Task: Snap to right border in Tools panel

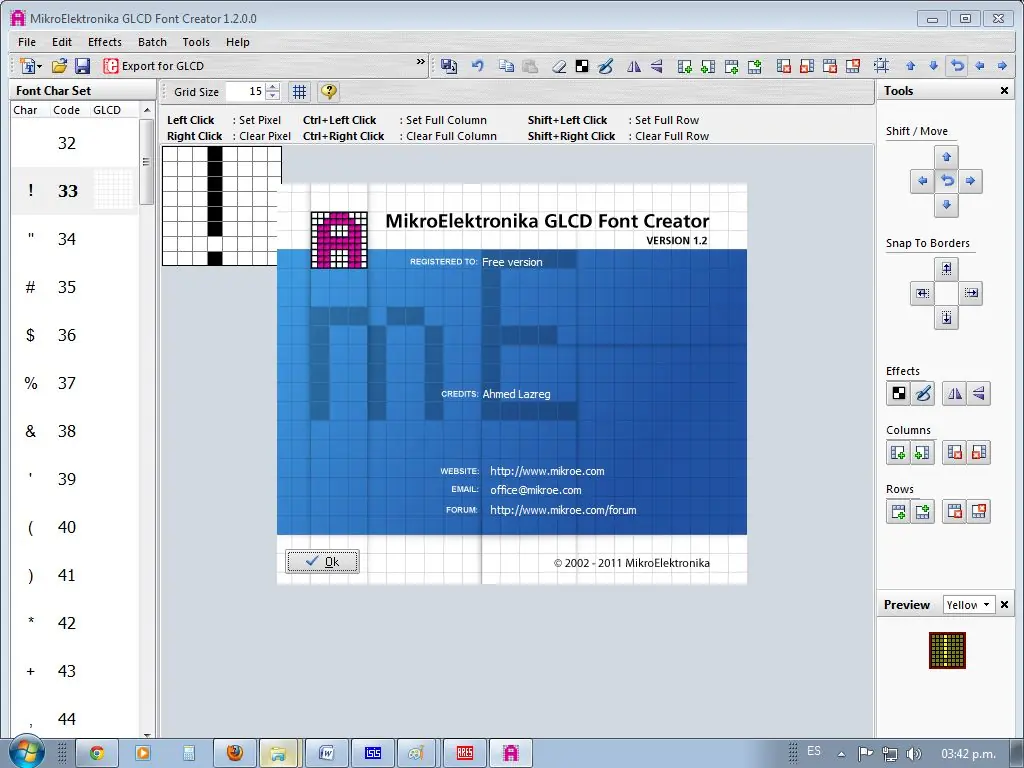Action: point(971,293)
